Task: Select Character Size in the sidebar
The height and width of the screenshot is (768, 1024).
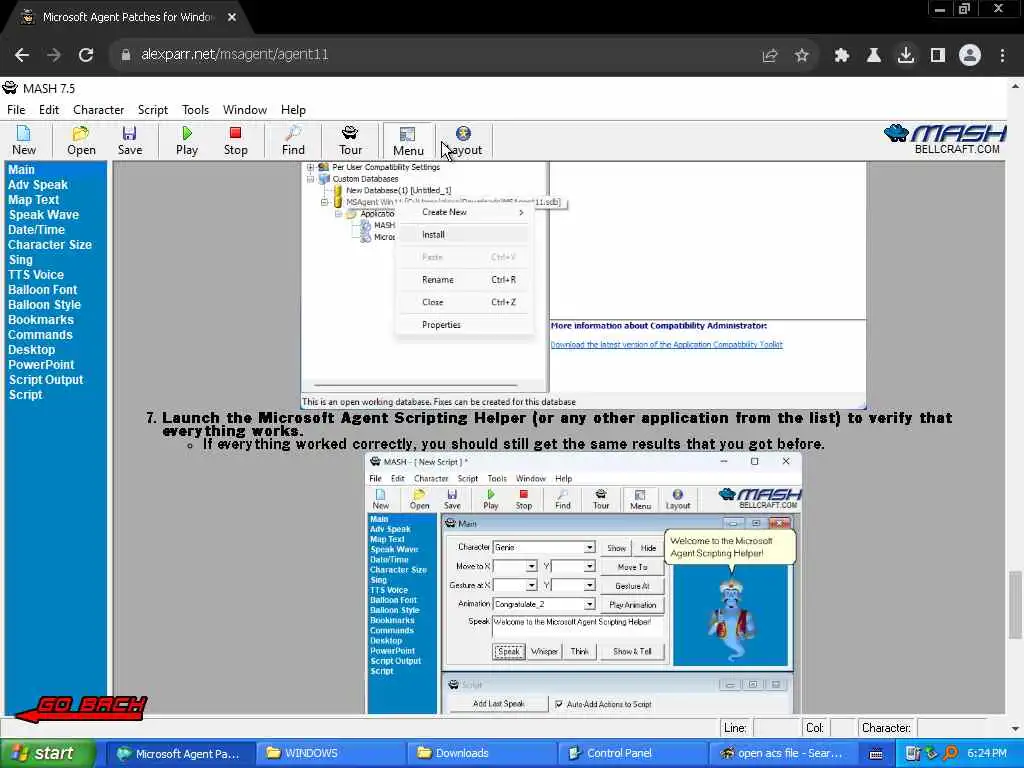Action: (x=50, y=245)
